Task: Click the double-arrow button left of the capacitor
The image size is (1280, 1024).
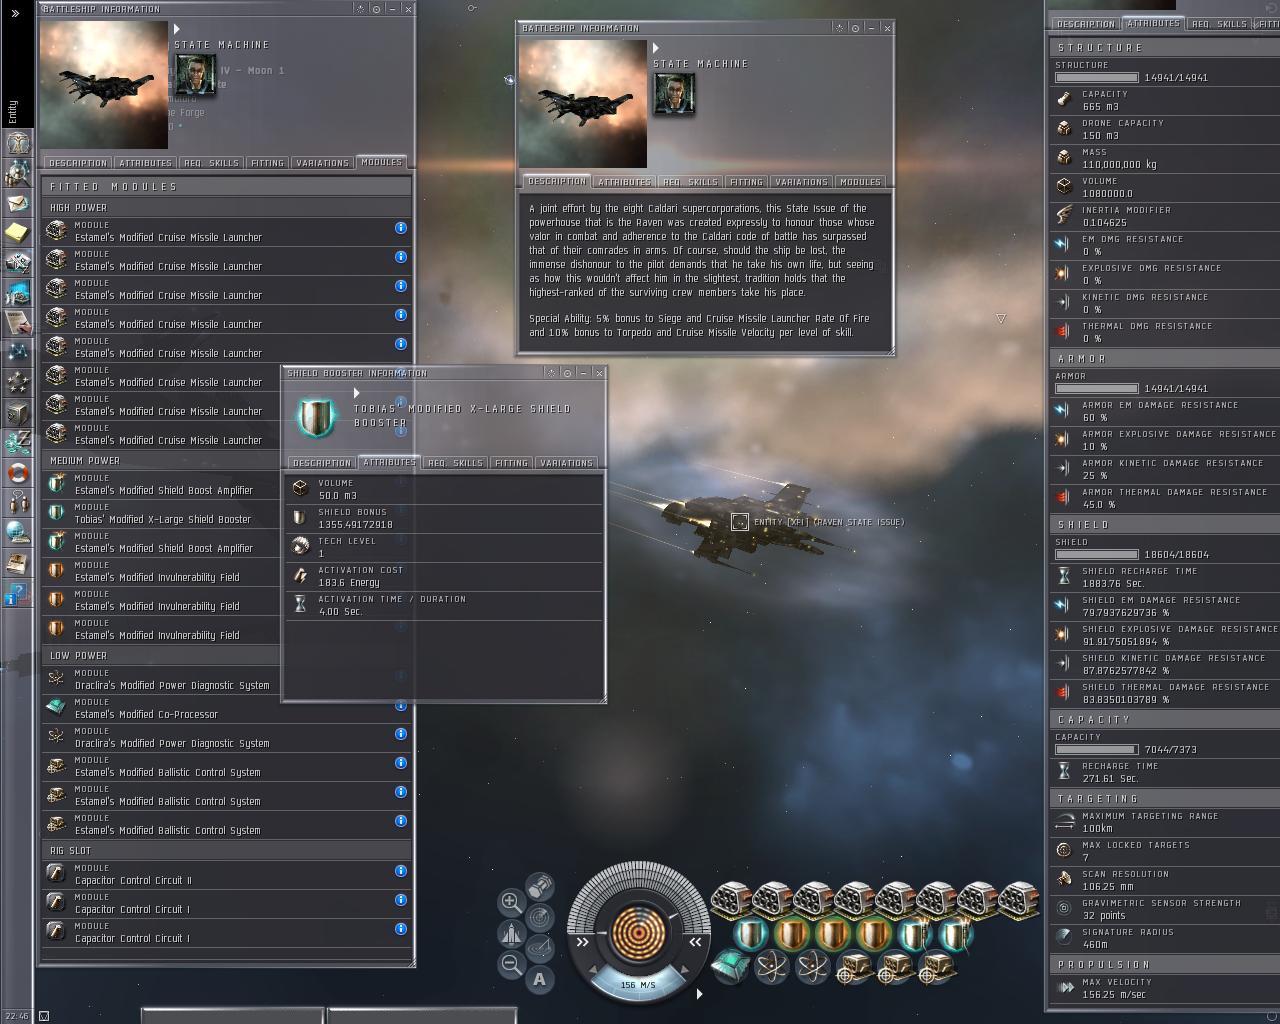Action: click(x=582, y=941)
